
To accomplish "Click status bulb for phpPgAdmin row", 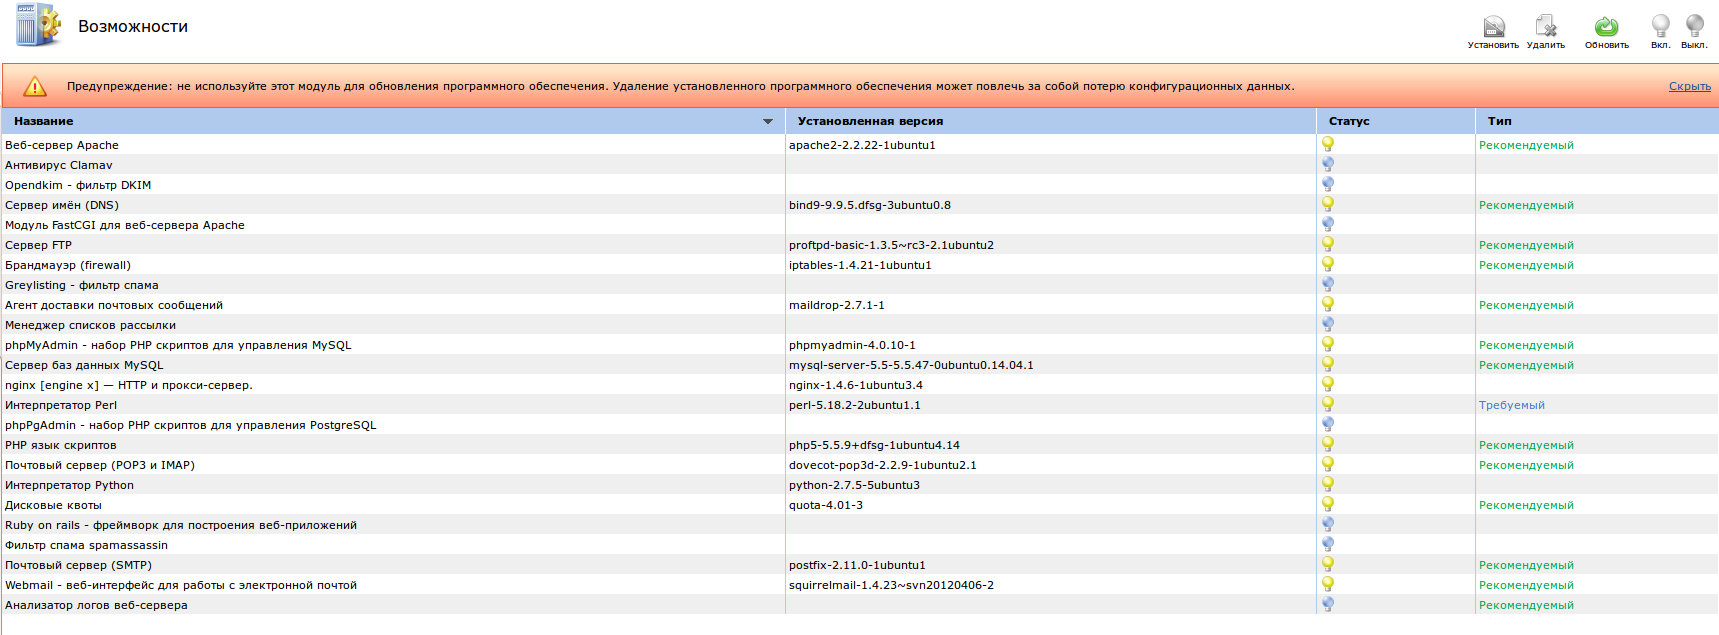I will [1328, 424].
